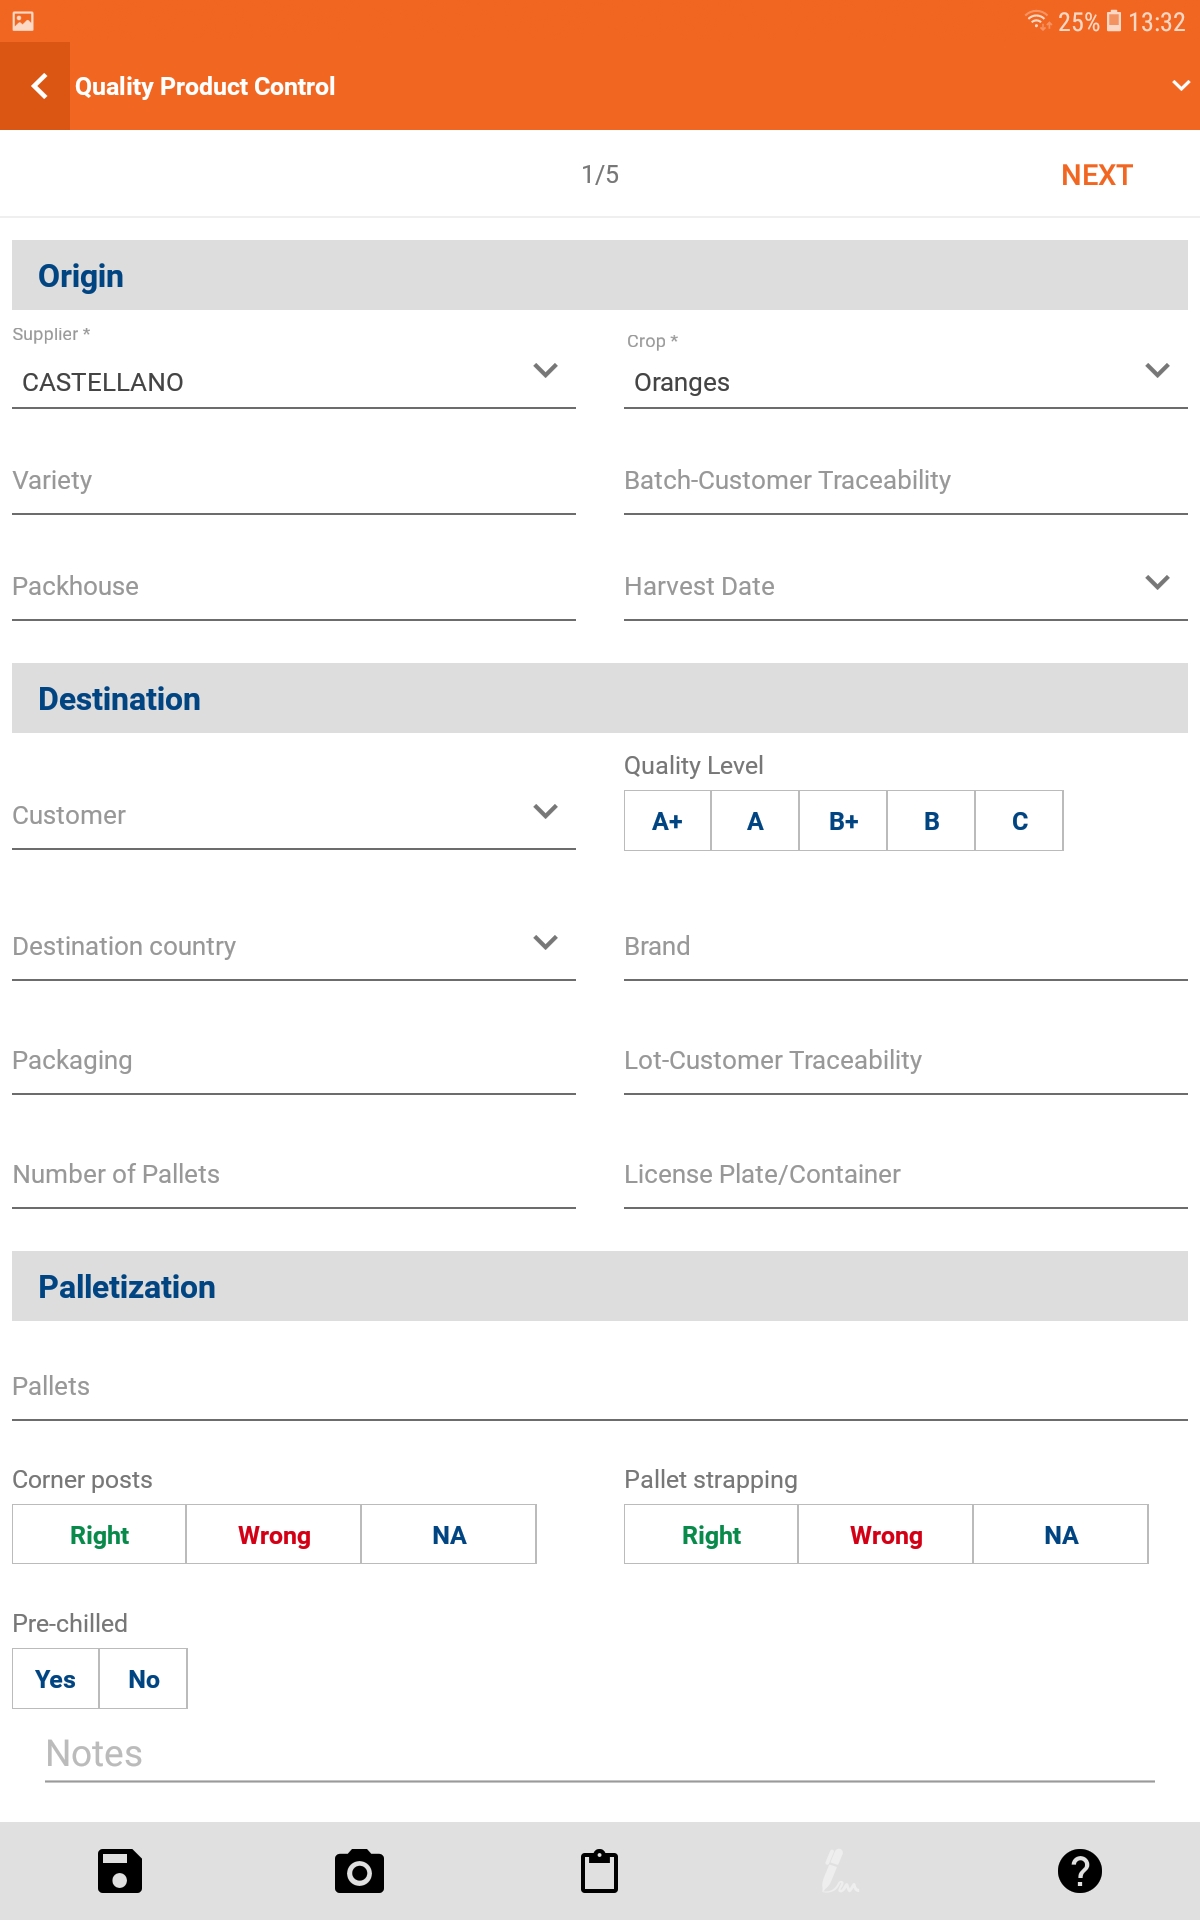Open the Crop dropdown showing Oranges

905,381
